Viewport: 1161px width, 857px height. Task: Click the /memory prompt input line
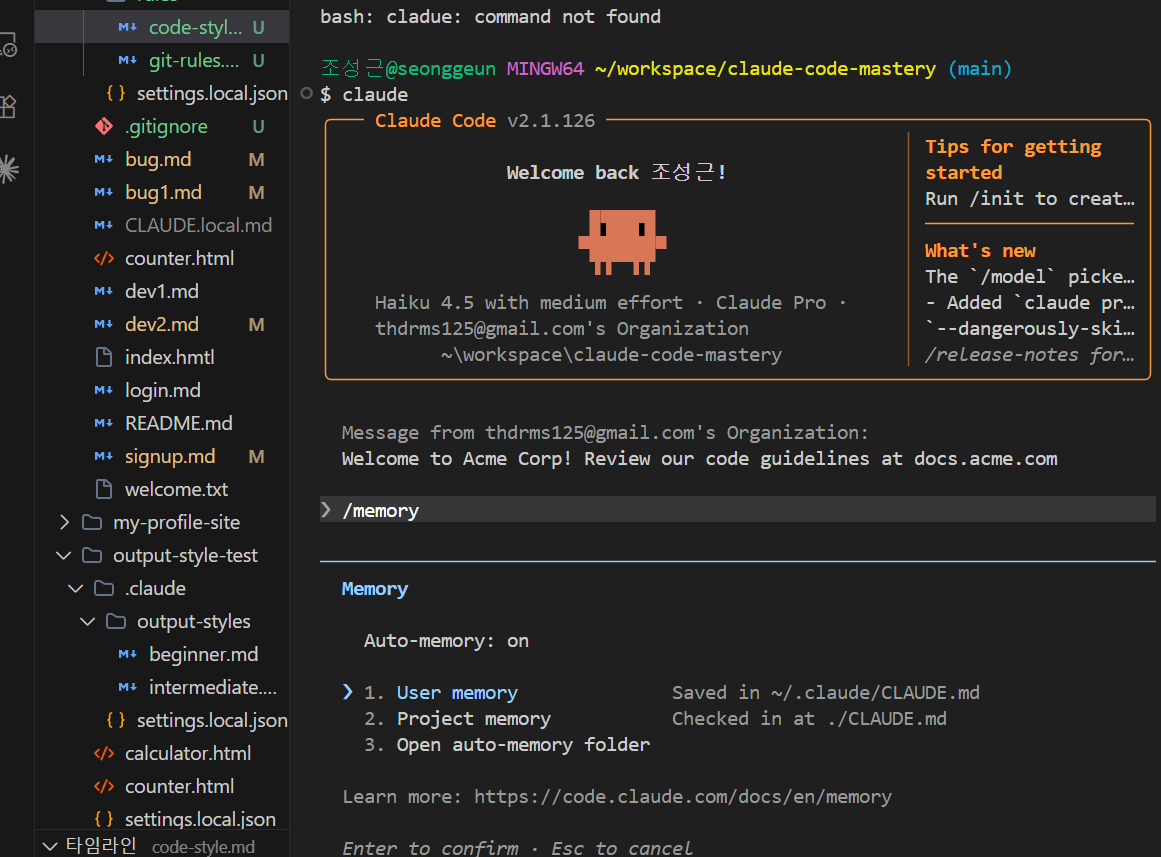pos(737,510)
